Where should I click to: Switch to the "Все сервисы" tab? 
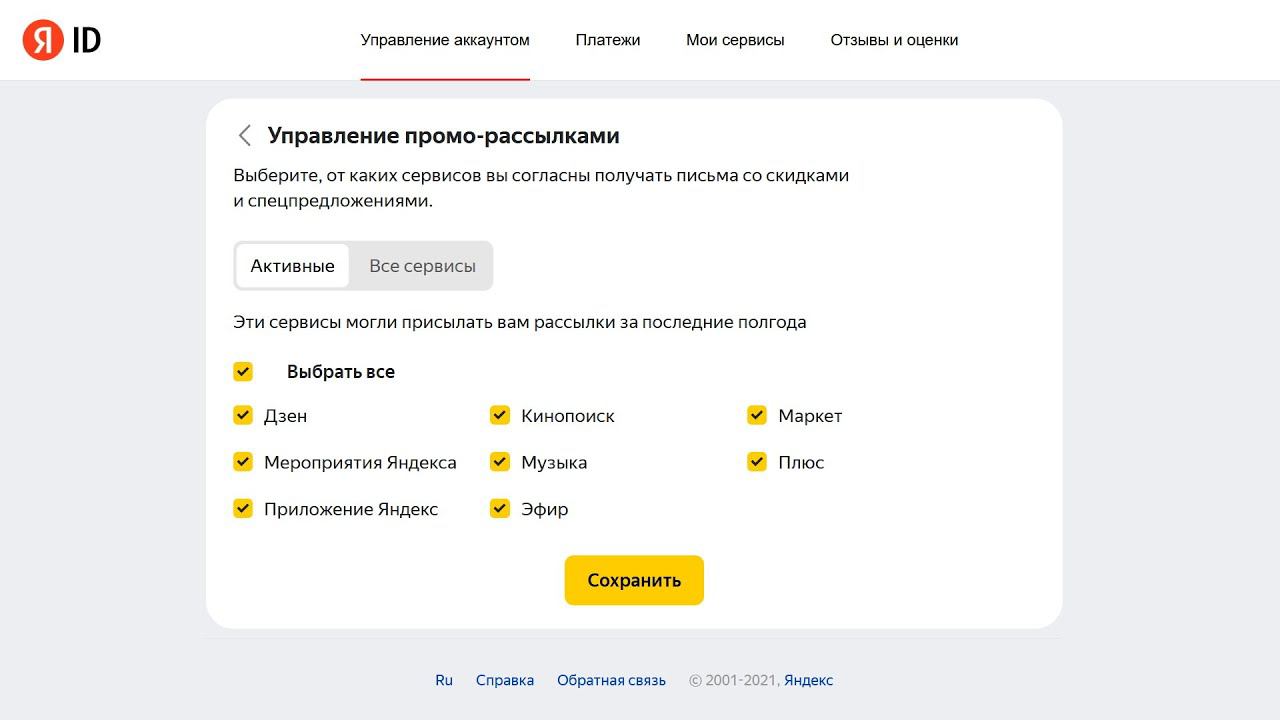click(422, 266)
